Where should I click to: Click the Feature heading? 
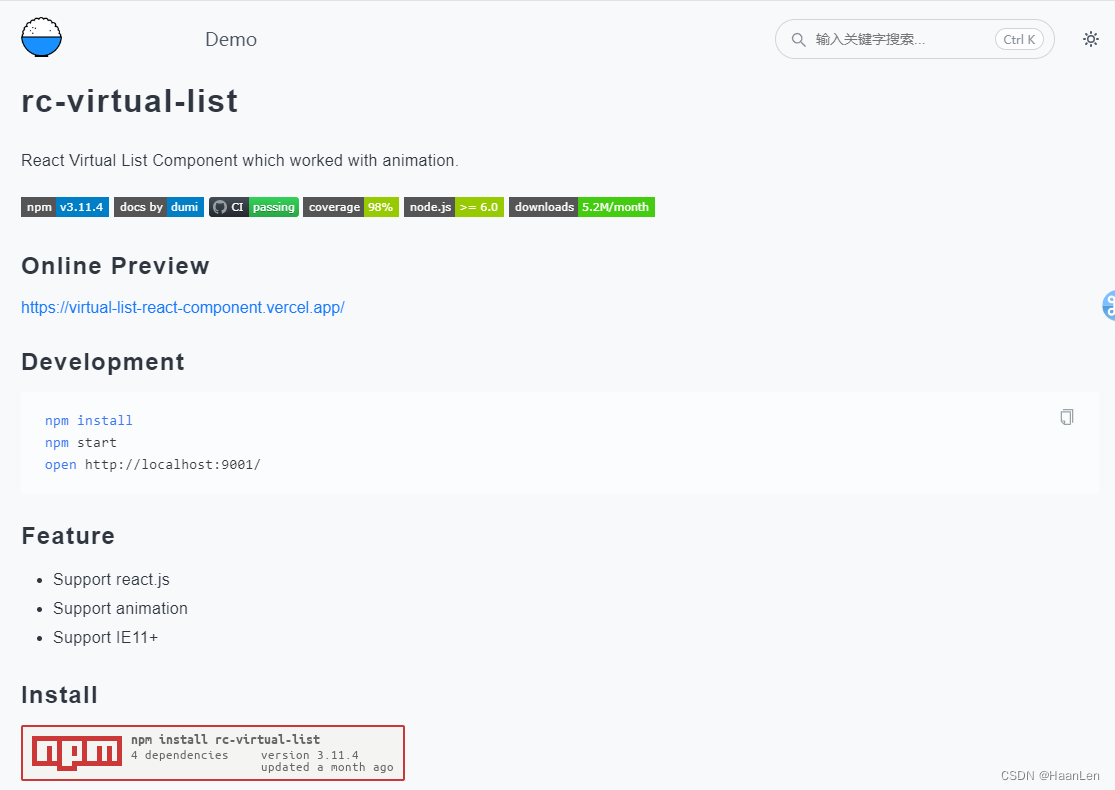68,535
